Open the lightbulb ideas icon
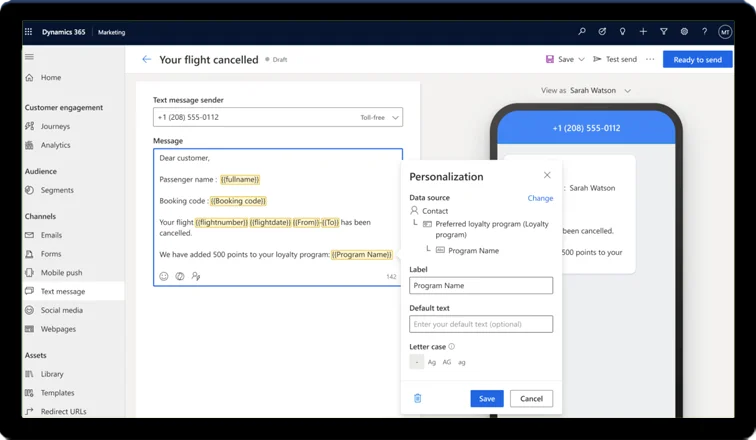 point(623,32)
